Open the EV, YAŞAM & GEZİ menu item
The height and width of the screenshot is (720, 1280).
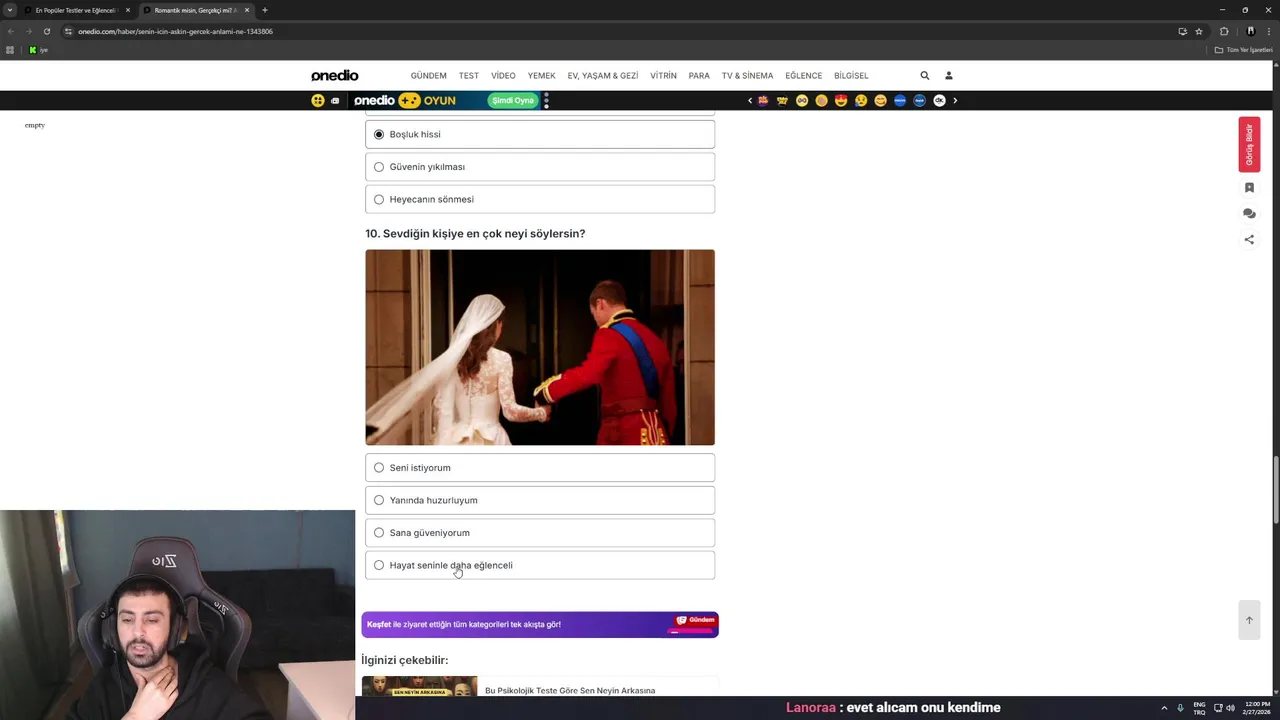point(603,76)
